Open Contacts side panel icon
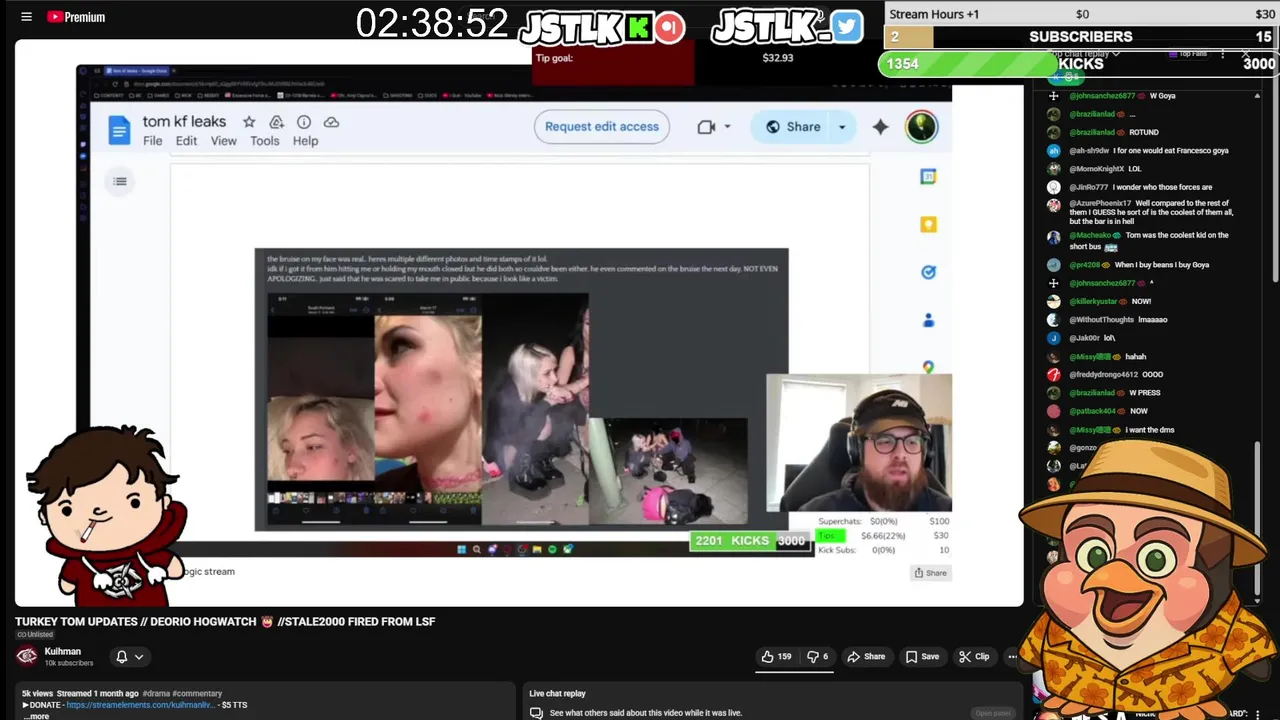1280x720 pixels. (x=928, y=320)
